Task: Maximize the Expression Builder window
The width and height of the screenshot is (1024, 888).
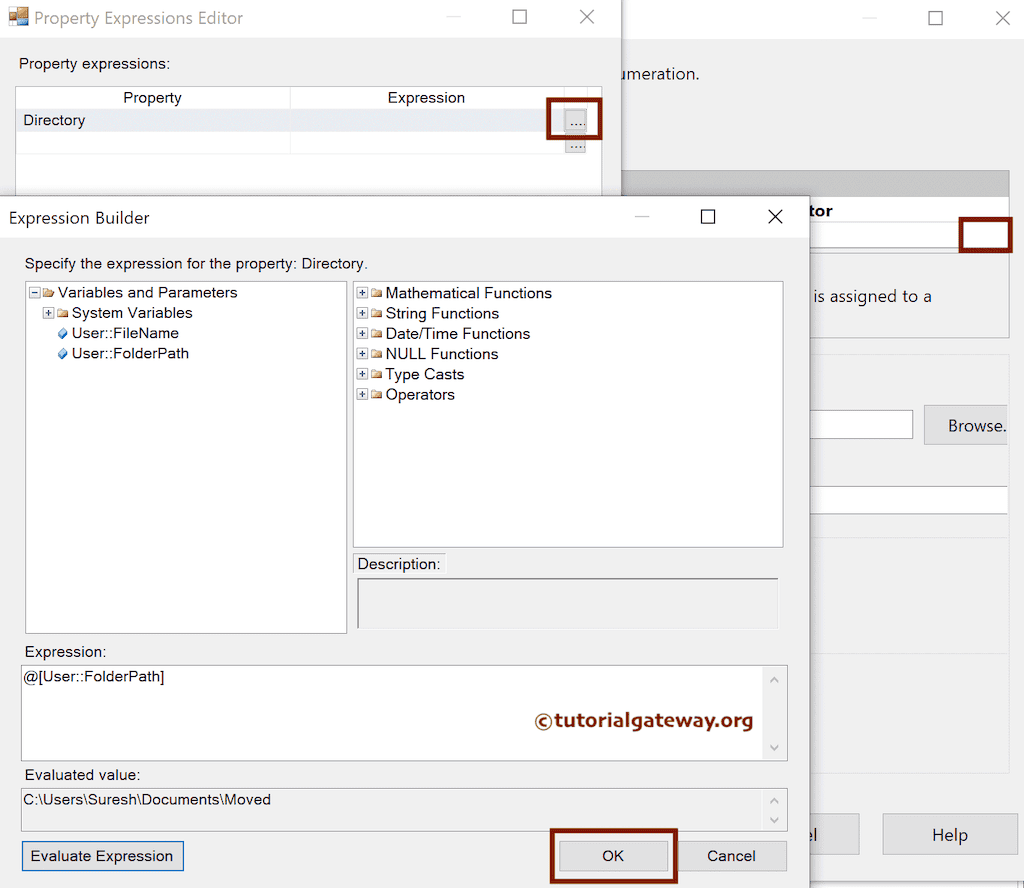Action: (x=708, y=217)
